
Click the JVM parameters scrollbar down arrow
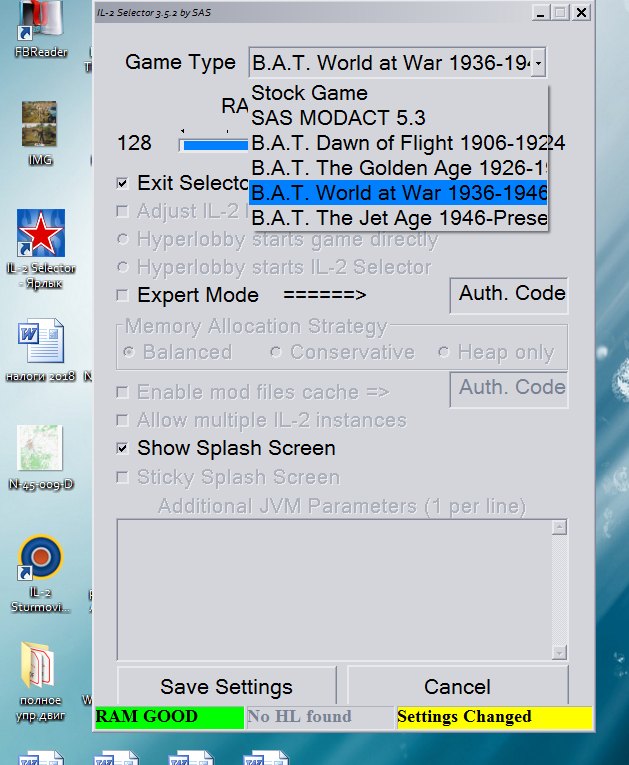click(559, 652)
